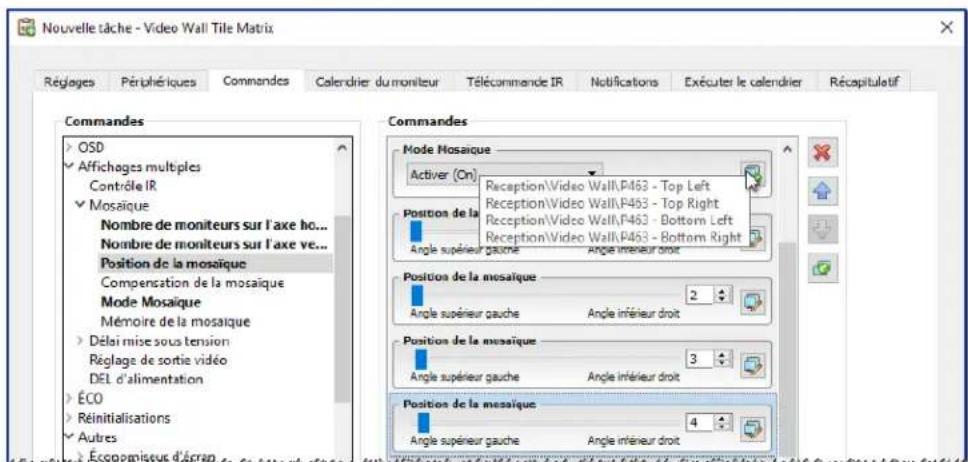968x462 pixels.
Task: Click the stepper arrows beside value 2
Action: pos(721,296)
